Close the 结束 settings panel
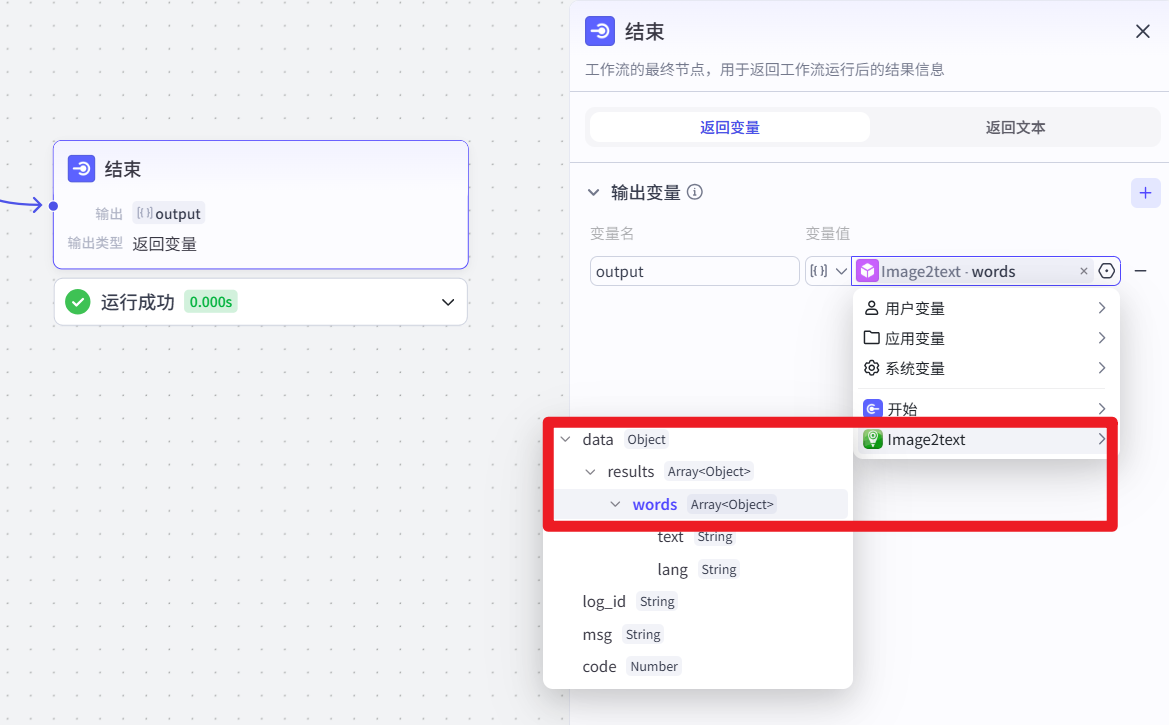 (1142, 31)
